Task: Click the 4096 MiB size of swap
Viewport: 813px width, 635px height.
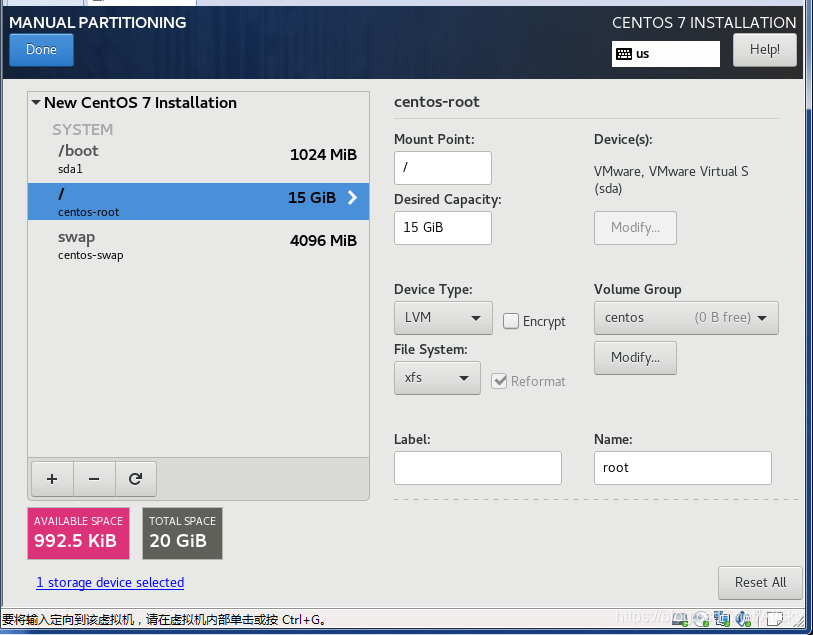Action: pyautogui.click(x=324, y=241)
